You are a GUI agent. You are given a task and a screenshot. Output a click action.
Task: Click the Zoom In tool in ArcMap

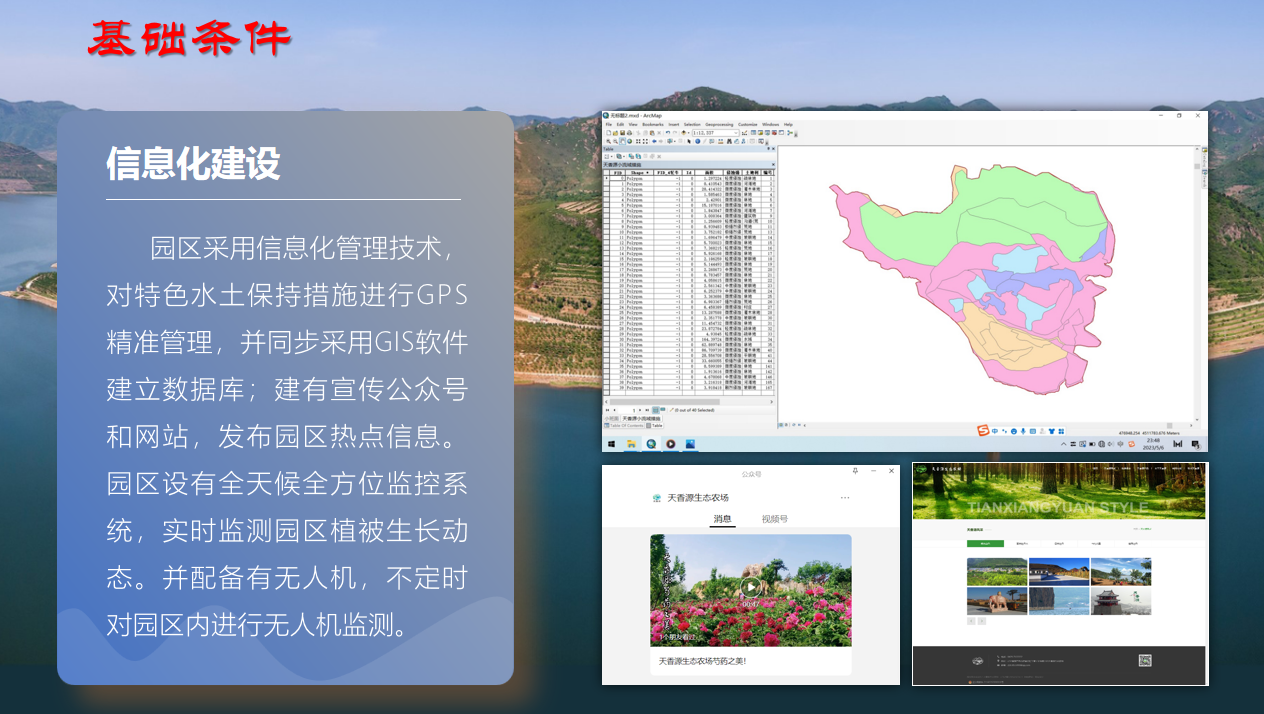608,141
